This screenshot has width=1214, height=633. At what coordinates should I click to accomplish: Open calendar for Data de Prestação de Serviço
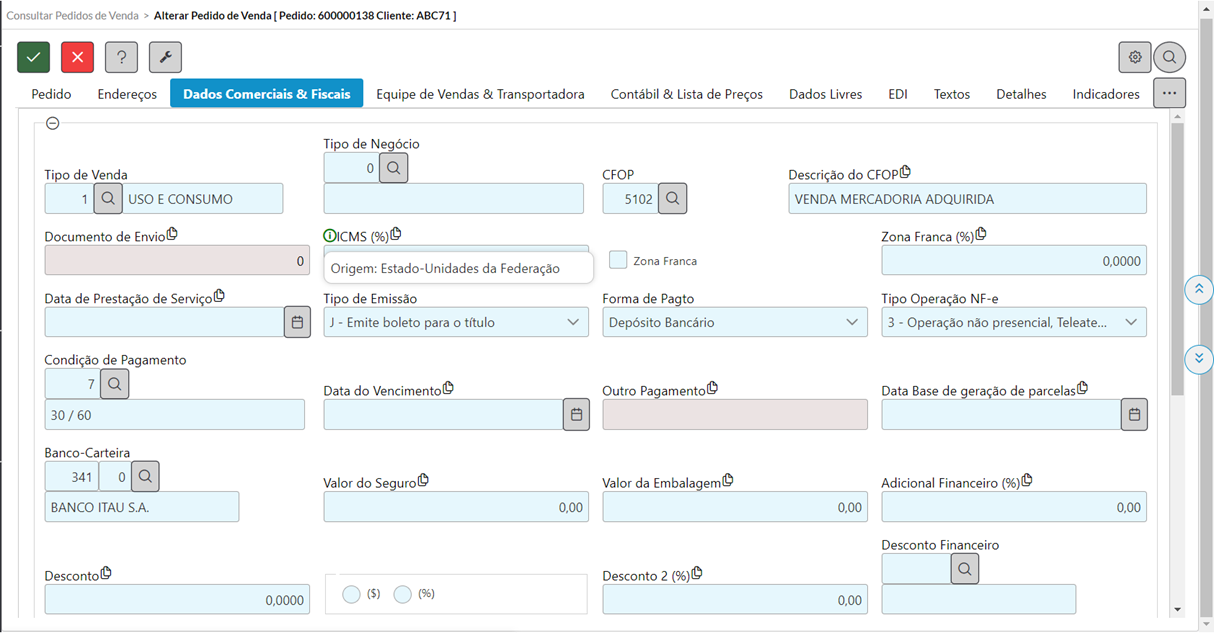[297, 322]
